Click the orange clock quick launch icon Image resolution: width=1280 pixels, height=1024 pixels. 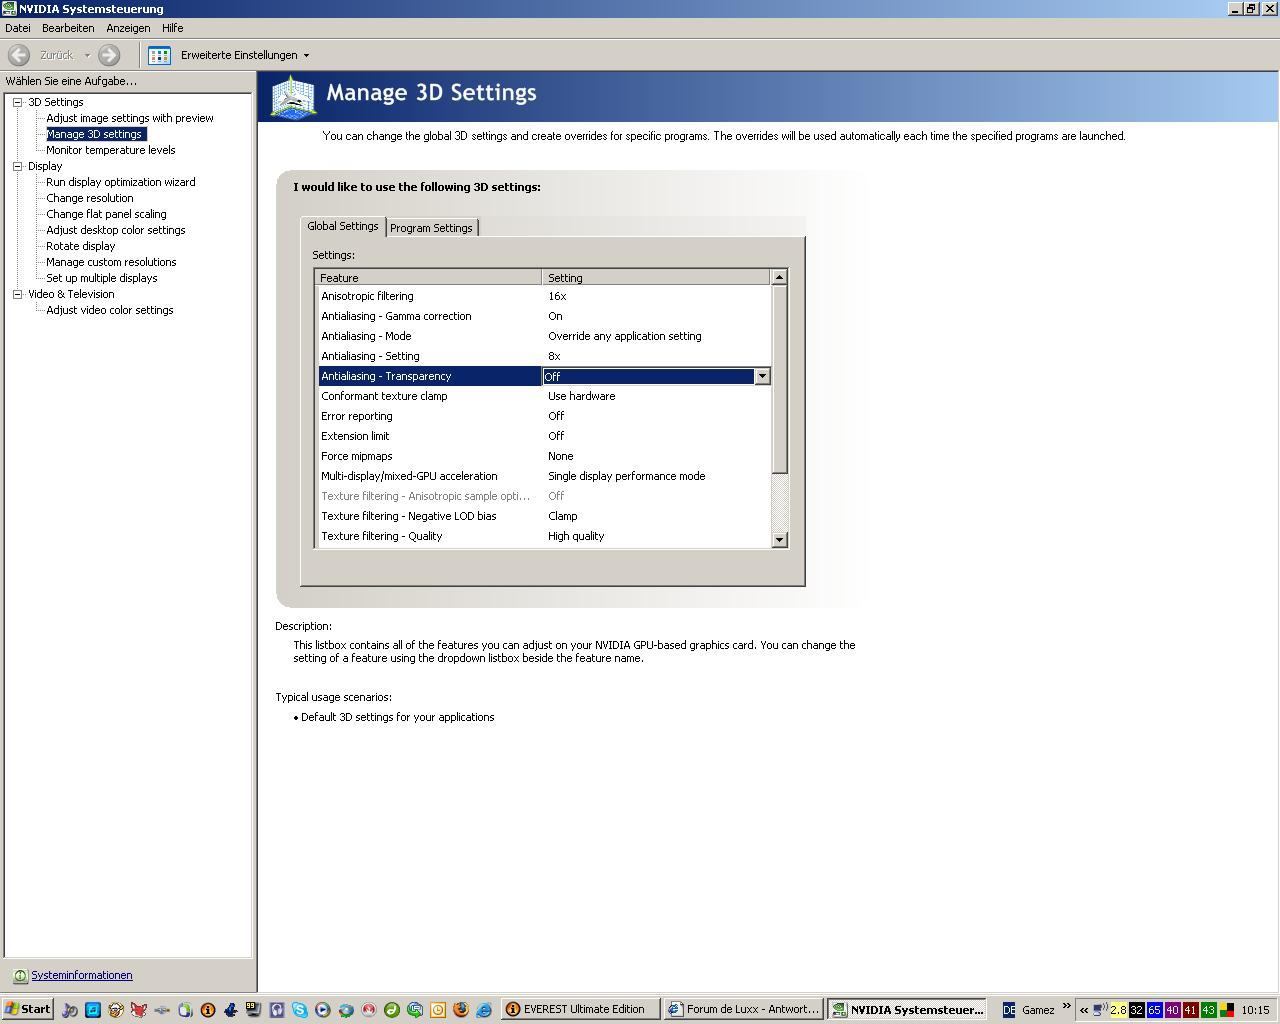coord(438,1010)
